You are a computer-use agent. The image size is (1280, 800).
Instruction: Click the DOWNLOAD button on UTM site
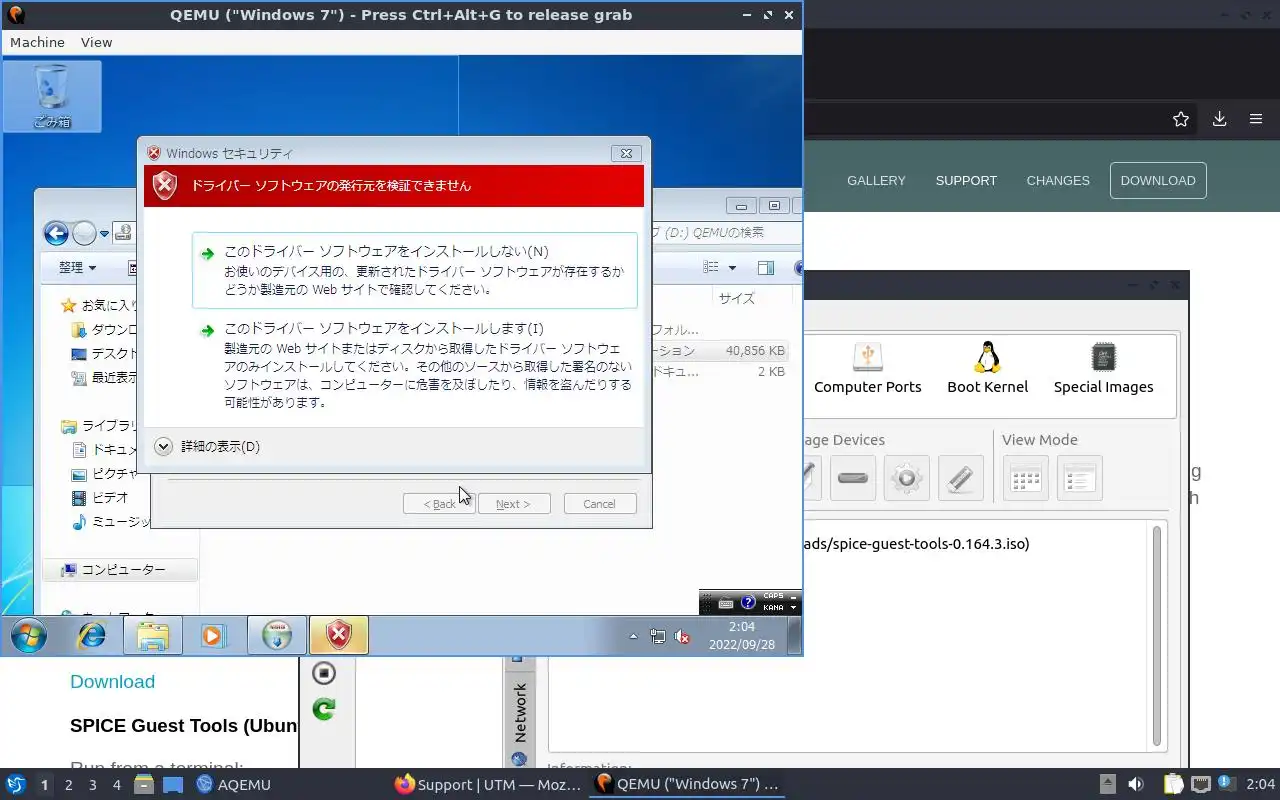tap(1158, 181)
